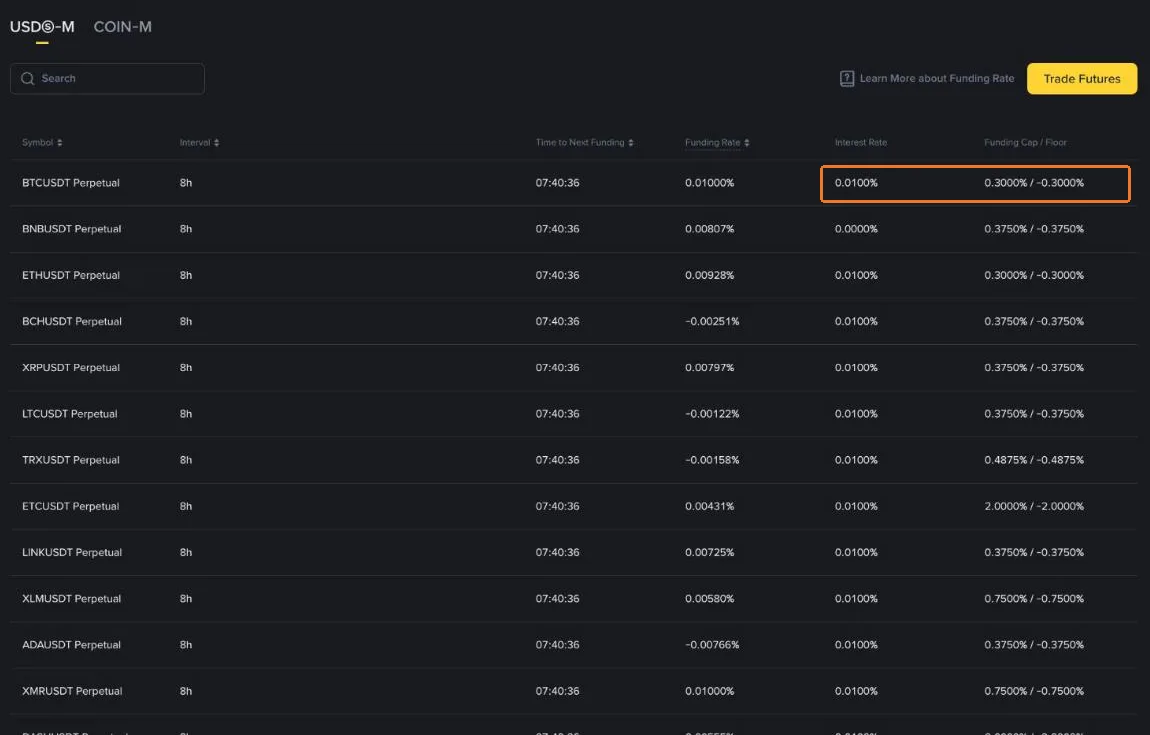Click into the Search input field
The height and width of the screenshot is (735, 1150).
pyautogui.click(x=107, y=78)
